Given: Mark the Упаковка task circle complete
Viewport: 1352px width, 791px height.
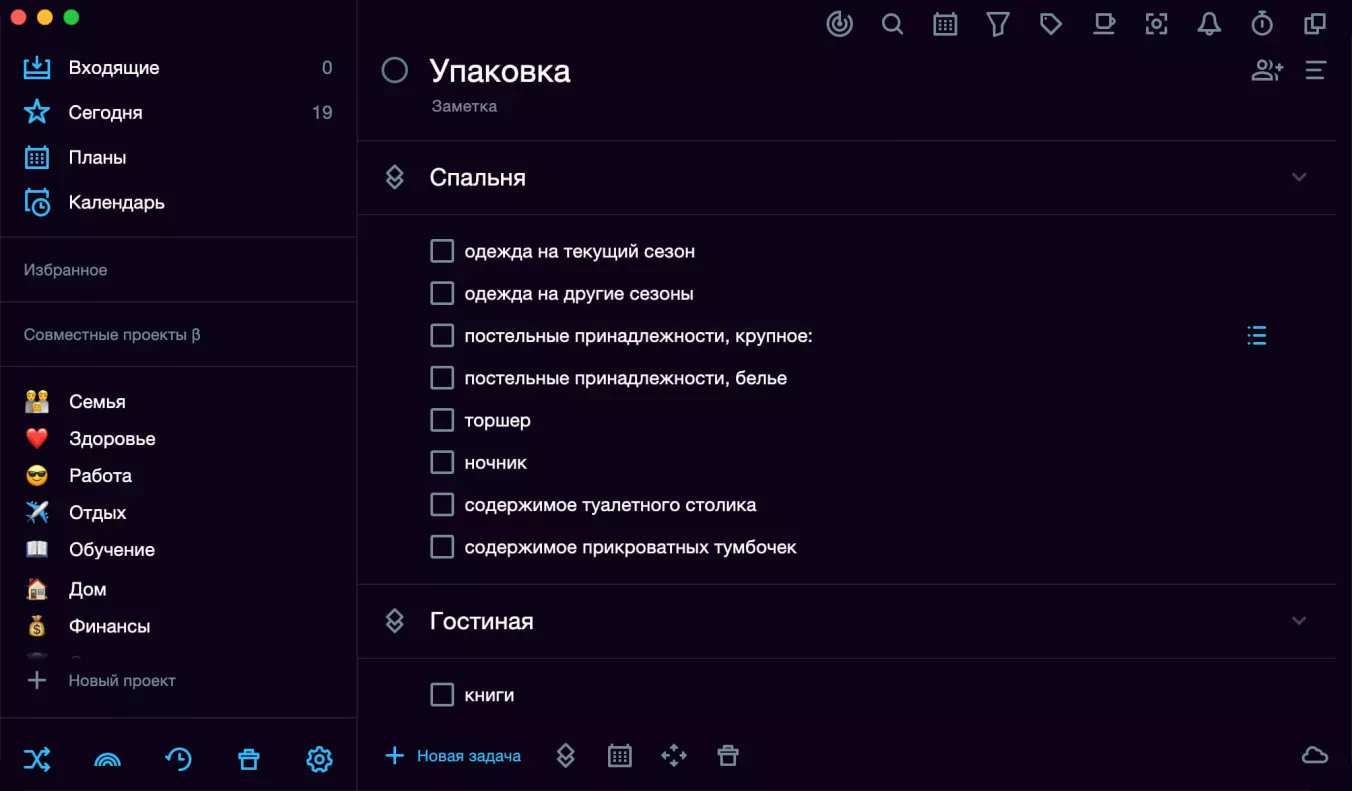Looking at the screenshot, I should pos(395,70).
